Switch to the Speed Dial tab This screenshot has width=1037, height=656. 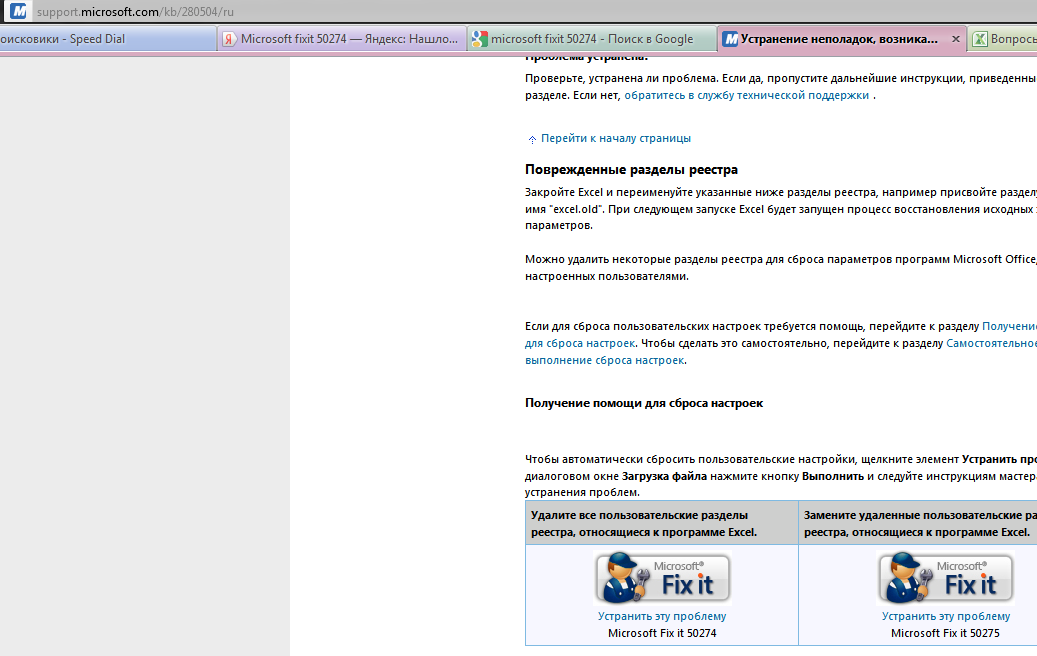[x=107, y=39]
